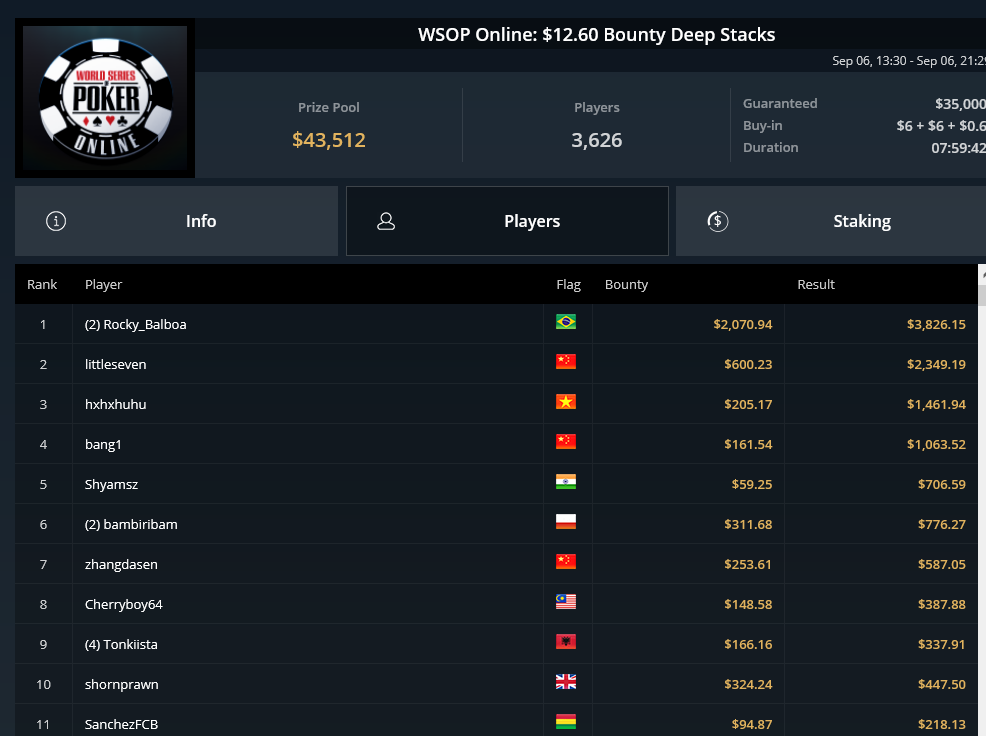Screen dimensions: 986x736
Task: Click the Poland flag for bambiribam
Action: click(x=566, y=521)
